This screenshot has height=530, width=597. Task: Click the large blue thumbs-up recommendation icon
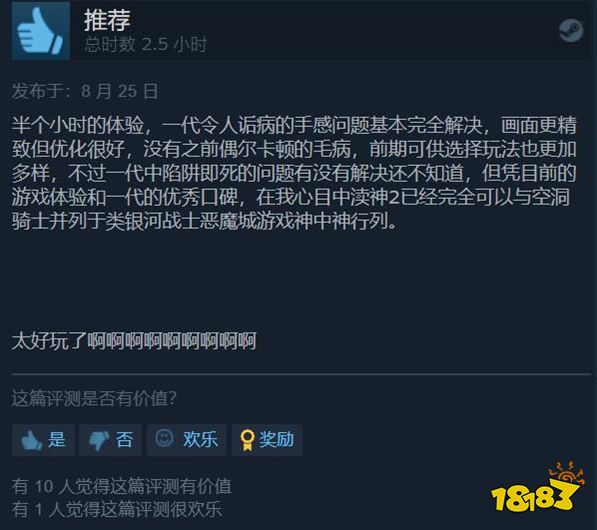[x=41, y=31]
